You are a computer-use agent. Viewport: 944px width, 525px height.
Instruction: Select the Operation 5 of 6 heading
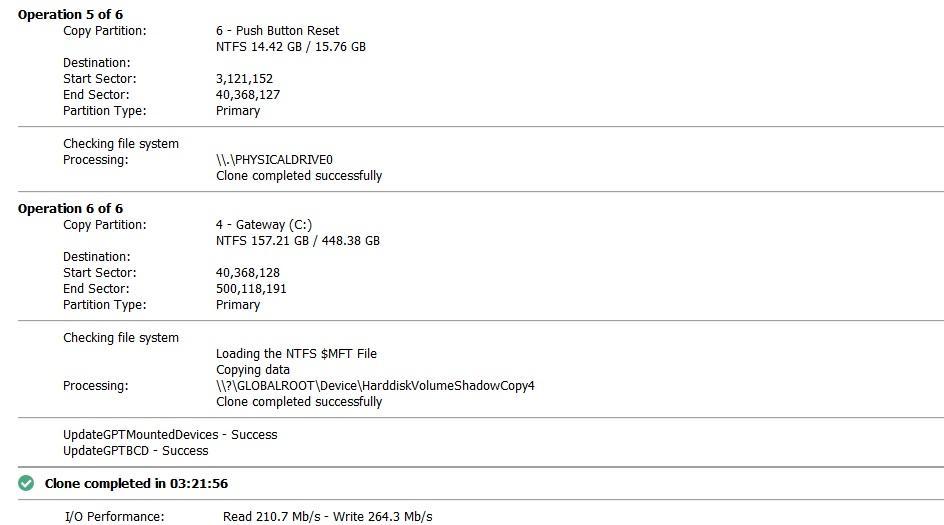coord(70,14)
